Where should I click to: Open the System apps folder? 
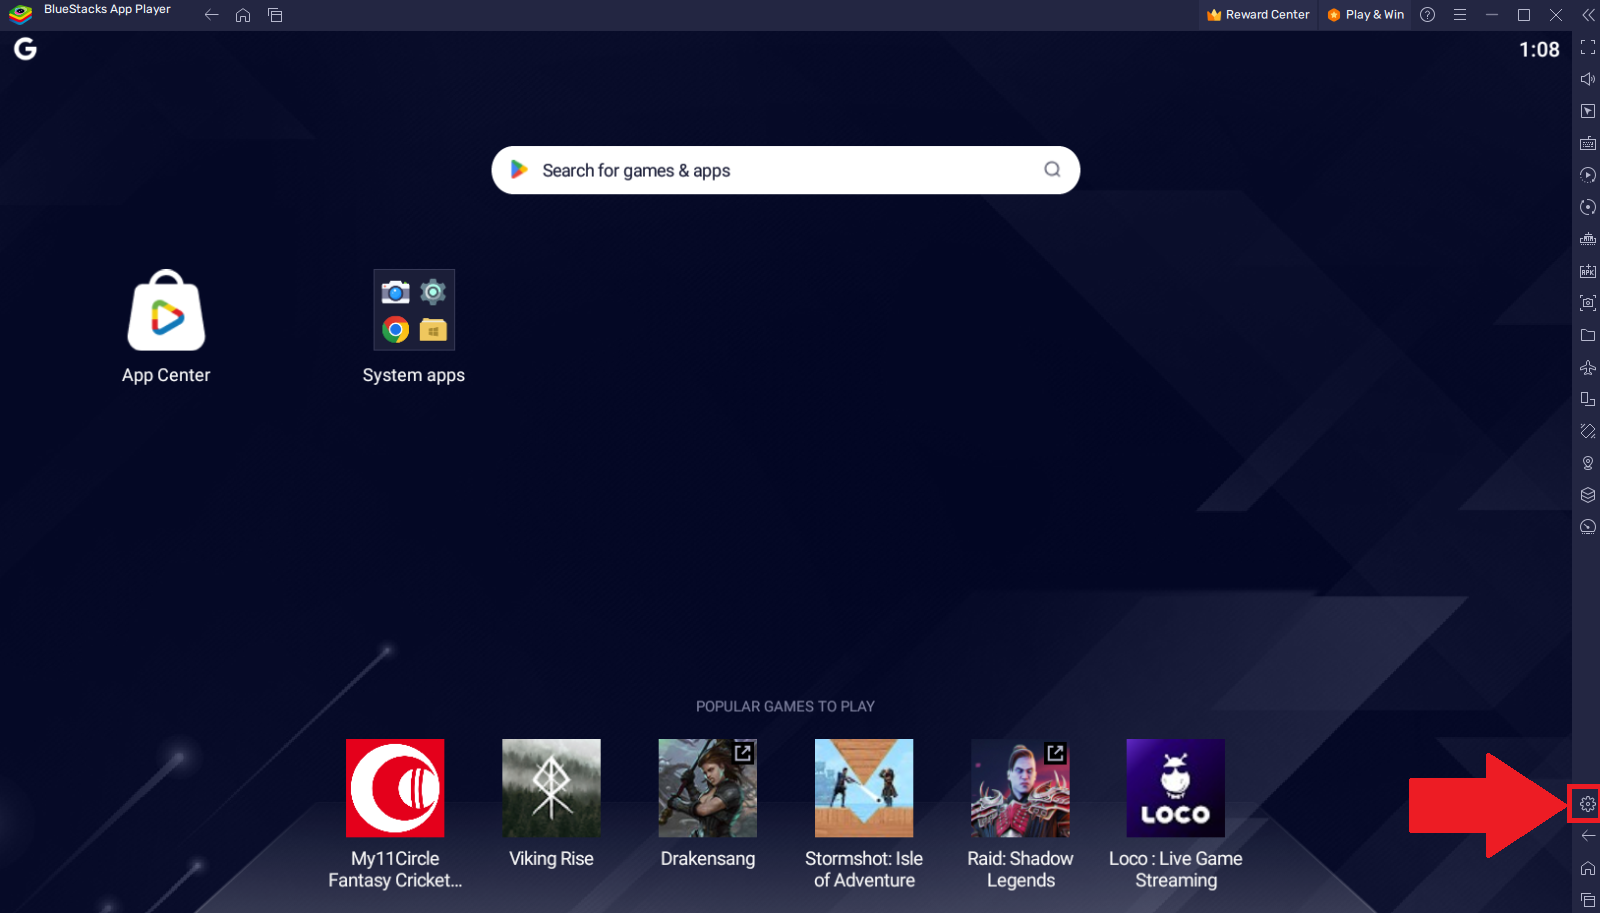[414, 311]
